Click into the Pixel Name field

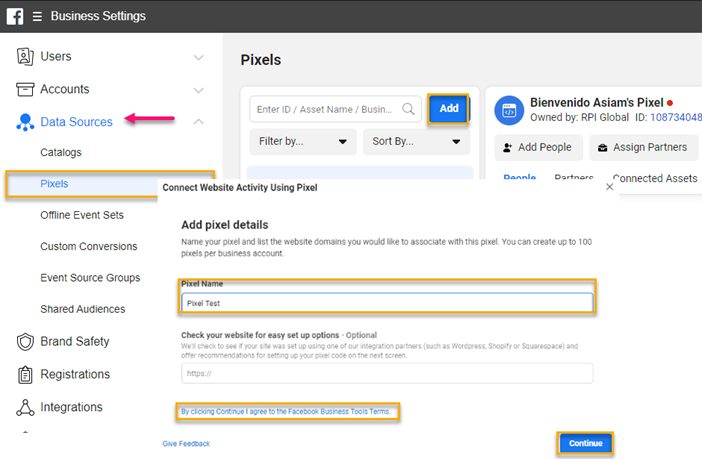coord(387,302)
